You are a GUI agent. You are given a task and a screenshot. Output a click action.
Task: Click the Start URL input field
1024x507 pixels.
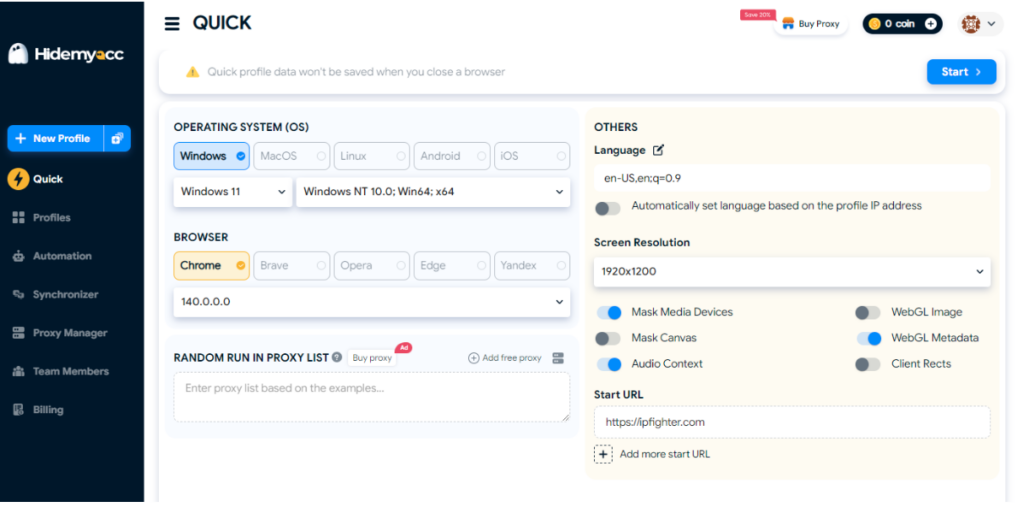pyautogui.click(x=792, y=422)
